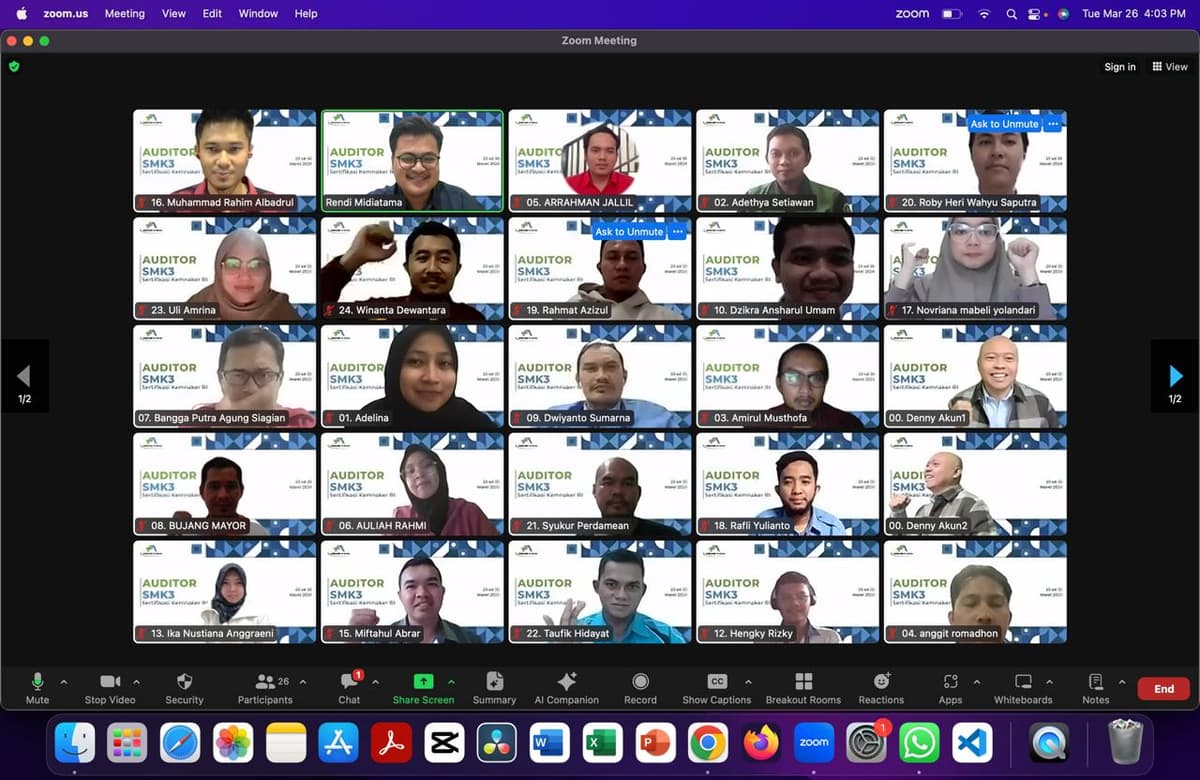Open the AI Companion sparkle icon
1200x780 pixels.
click(x=566, y=681)
